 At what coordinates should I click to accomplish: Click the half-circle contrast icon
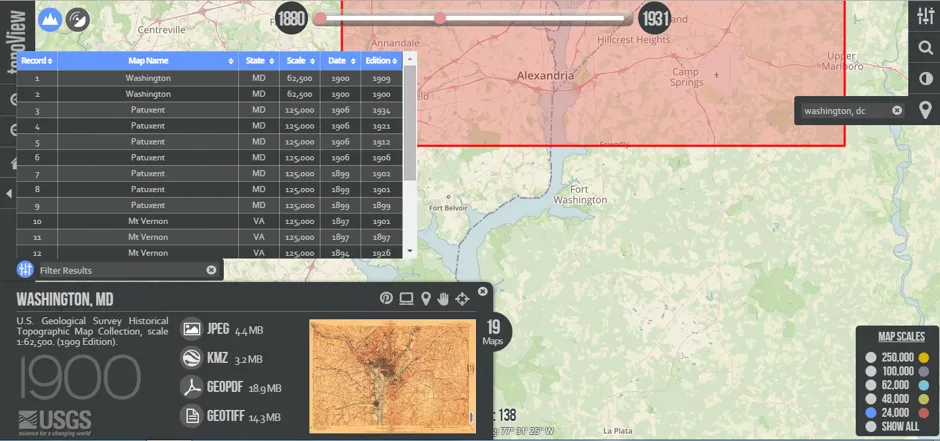[x=923, y=78]
